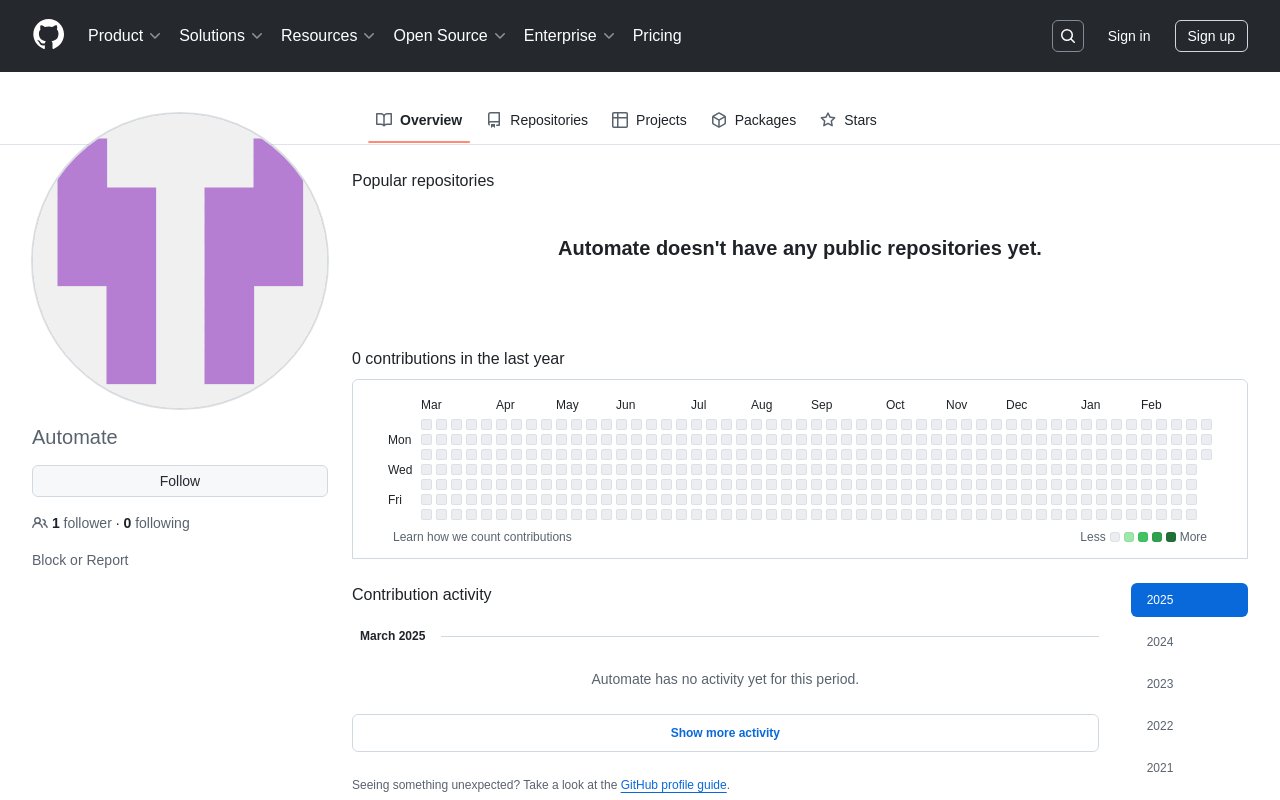
Task: Click the 'Mon' weekday label in the calendar
Action: [399, 440]
